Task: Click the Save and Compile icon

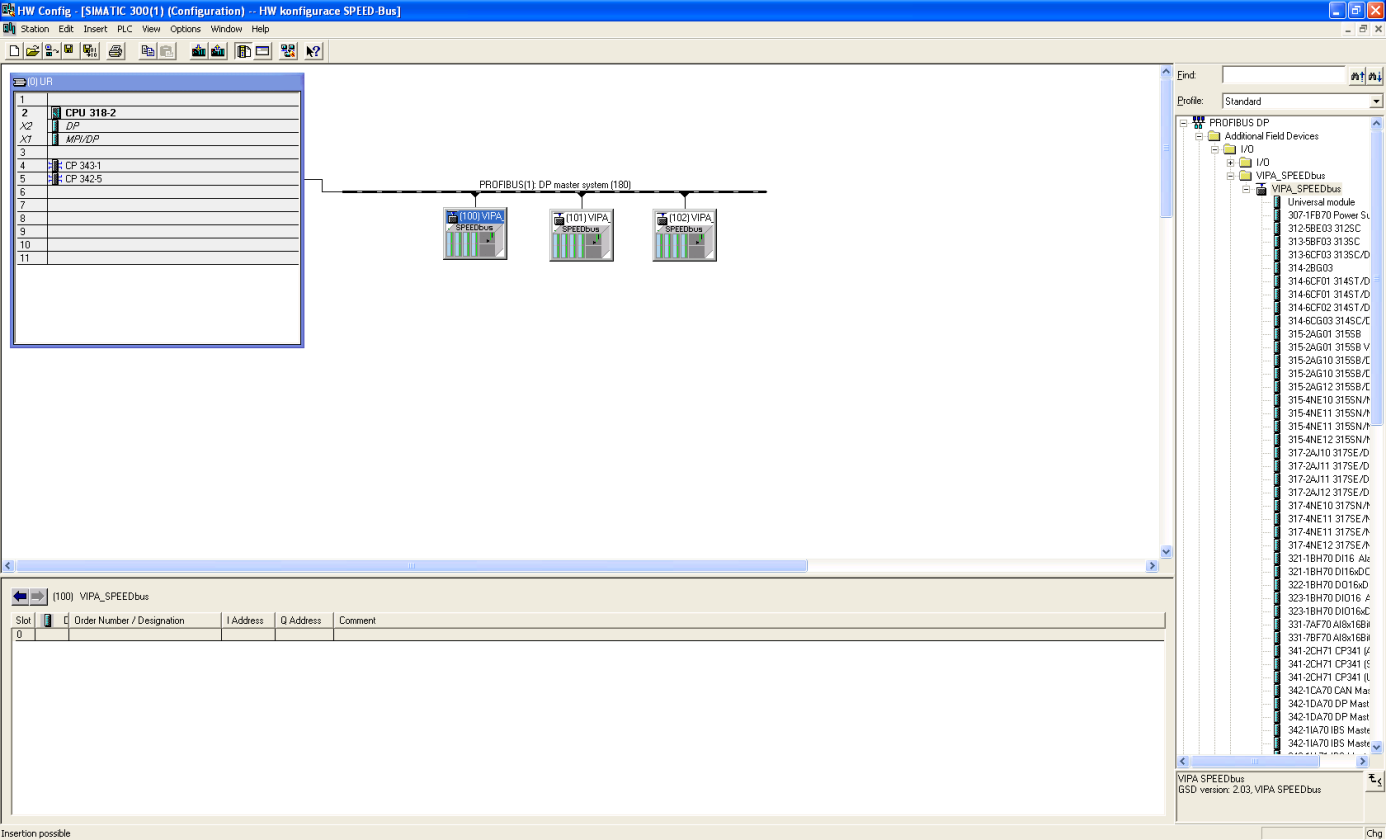Action: click(x=90, y=50)
